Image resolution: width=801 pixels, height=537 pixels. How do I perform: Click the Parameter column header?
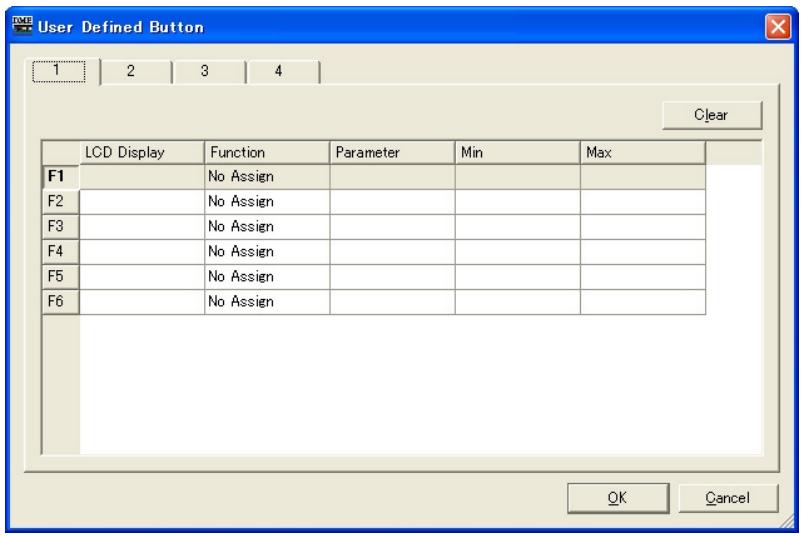(392, 152)
